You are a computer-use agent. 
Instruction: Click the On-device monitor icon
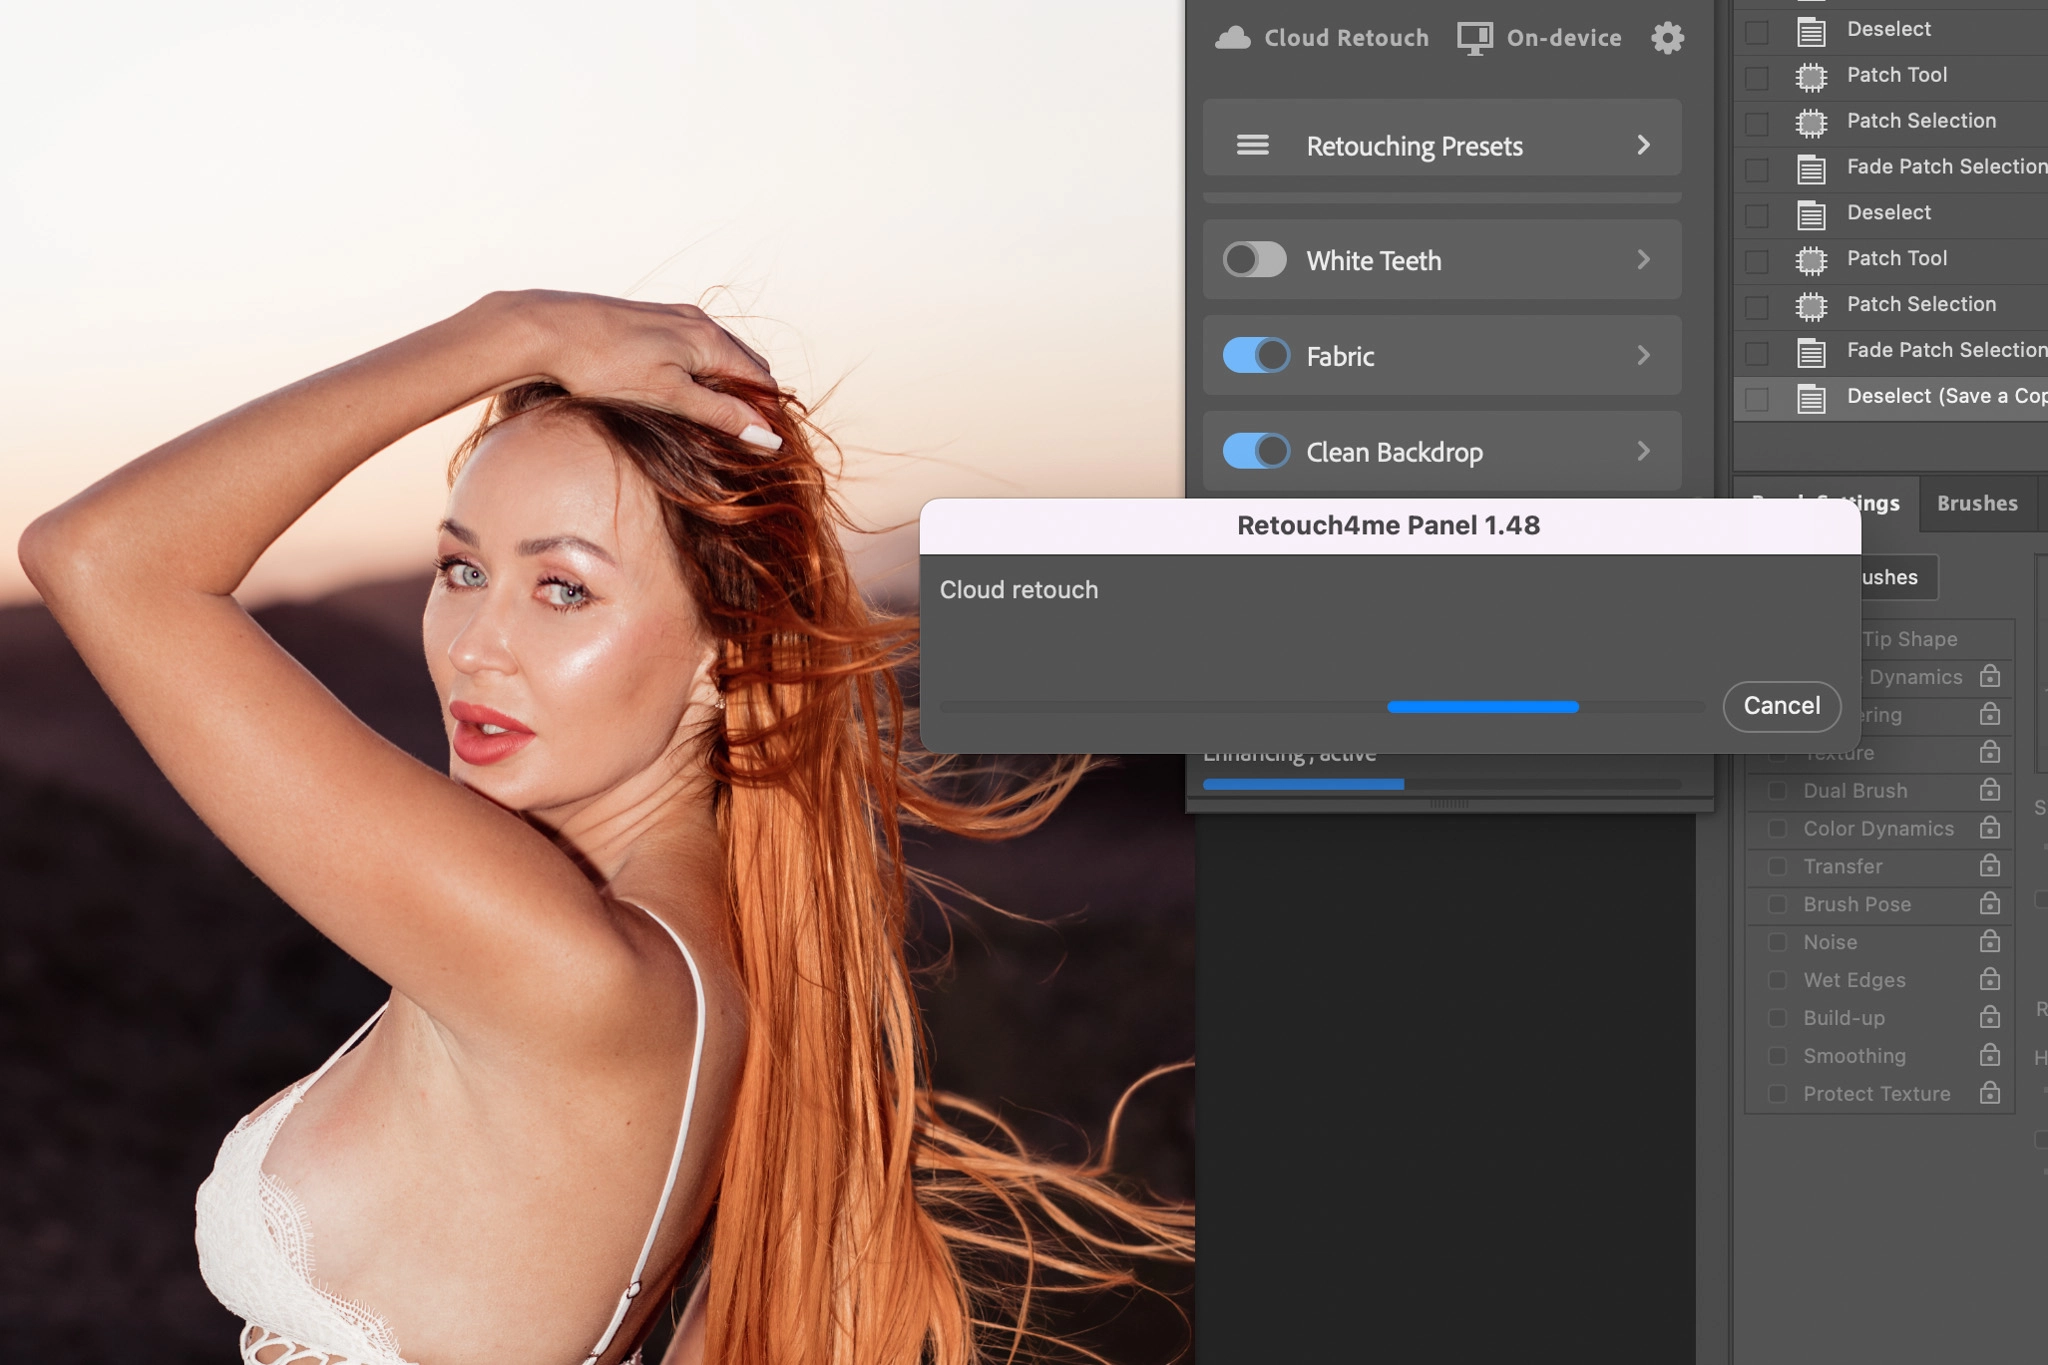click(x=1474, y=38)
